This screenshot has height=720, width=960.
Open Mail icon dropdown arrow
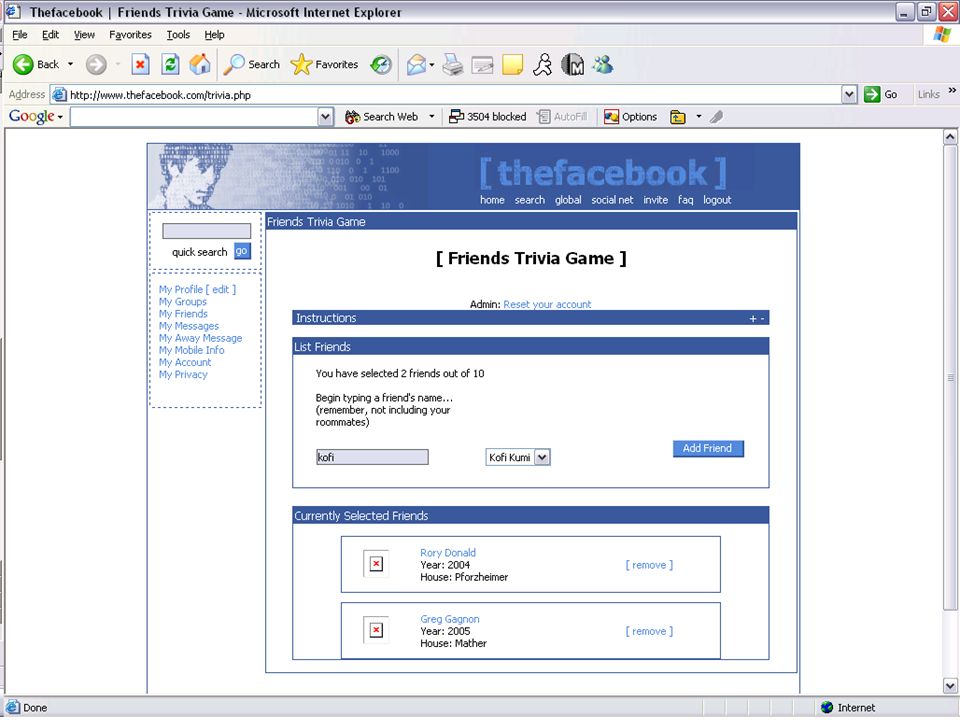(432, 64)
